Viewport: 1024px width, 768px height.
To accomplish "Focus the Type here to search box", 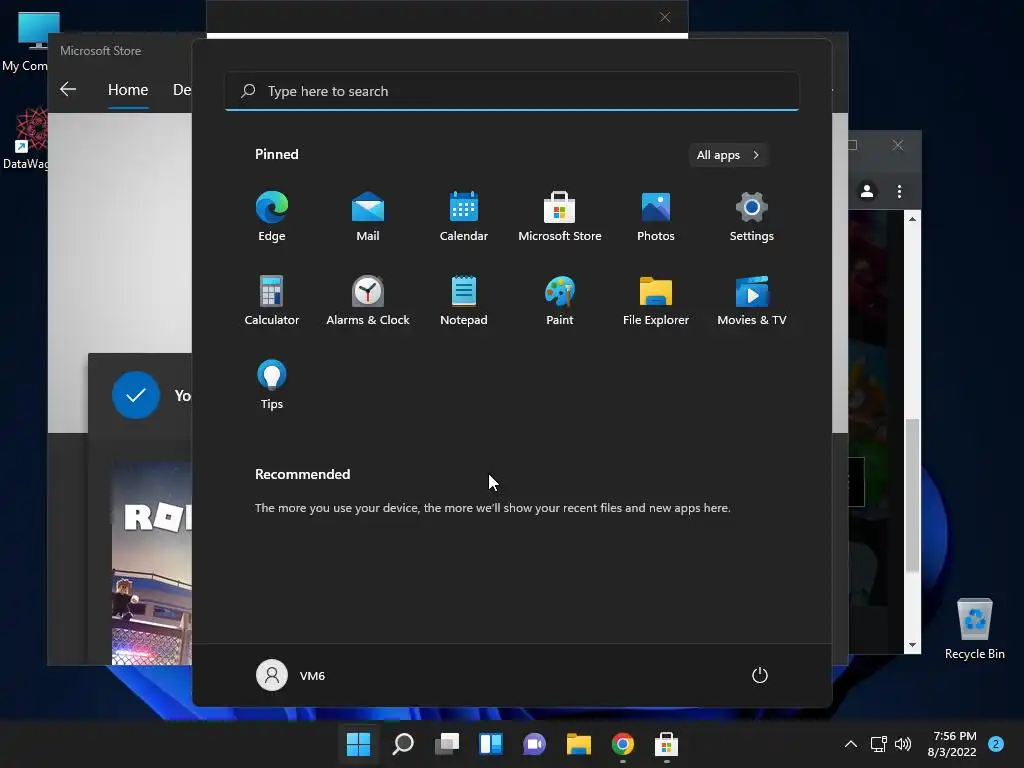I will tap(512, 91).
